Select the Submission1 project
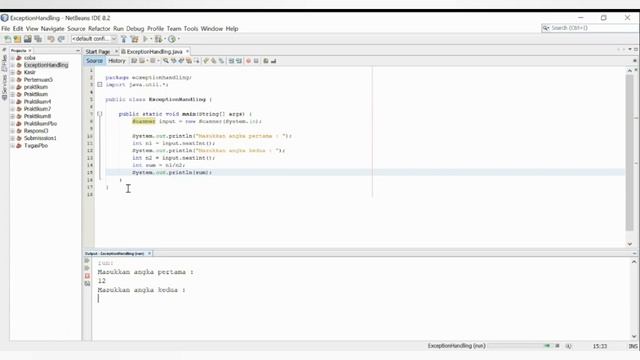The width and height of the screenshot is (640, 360). pyautogui.click(x=40, y=138)
